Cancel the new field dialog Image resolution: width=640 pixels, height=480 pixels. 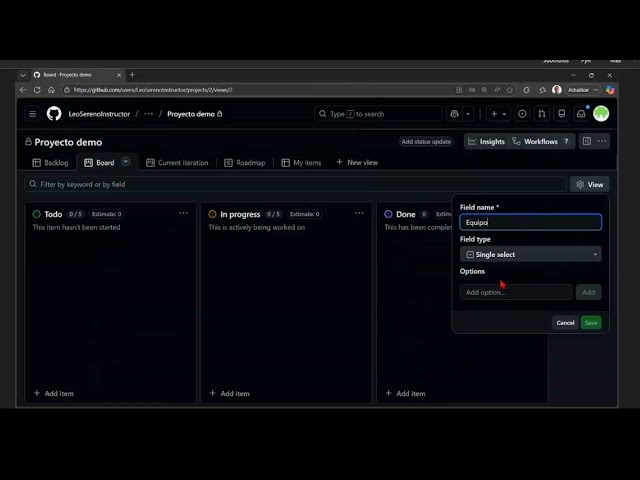tap(565, 323)
